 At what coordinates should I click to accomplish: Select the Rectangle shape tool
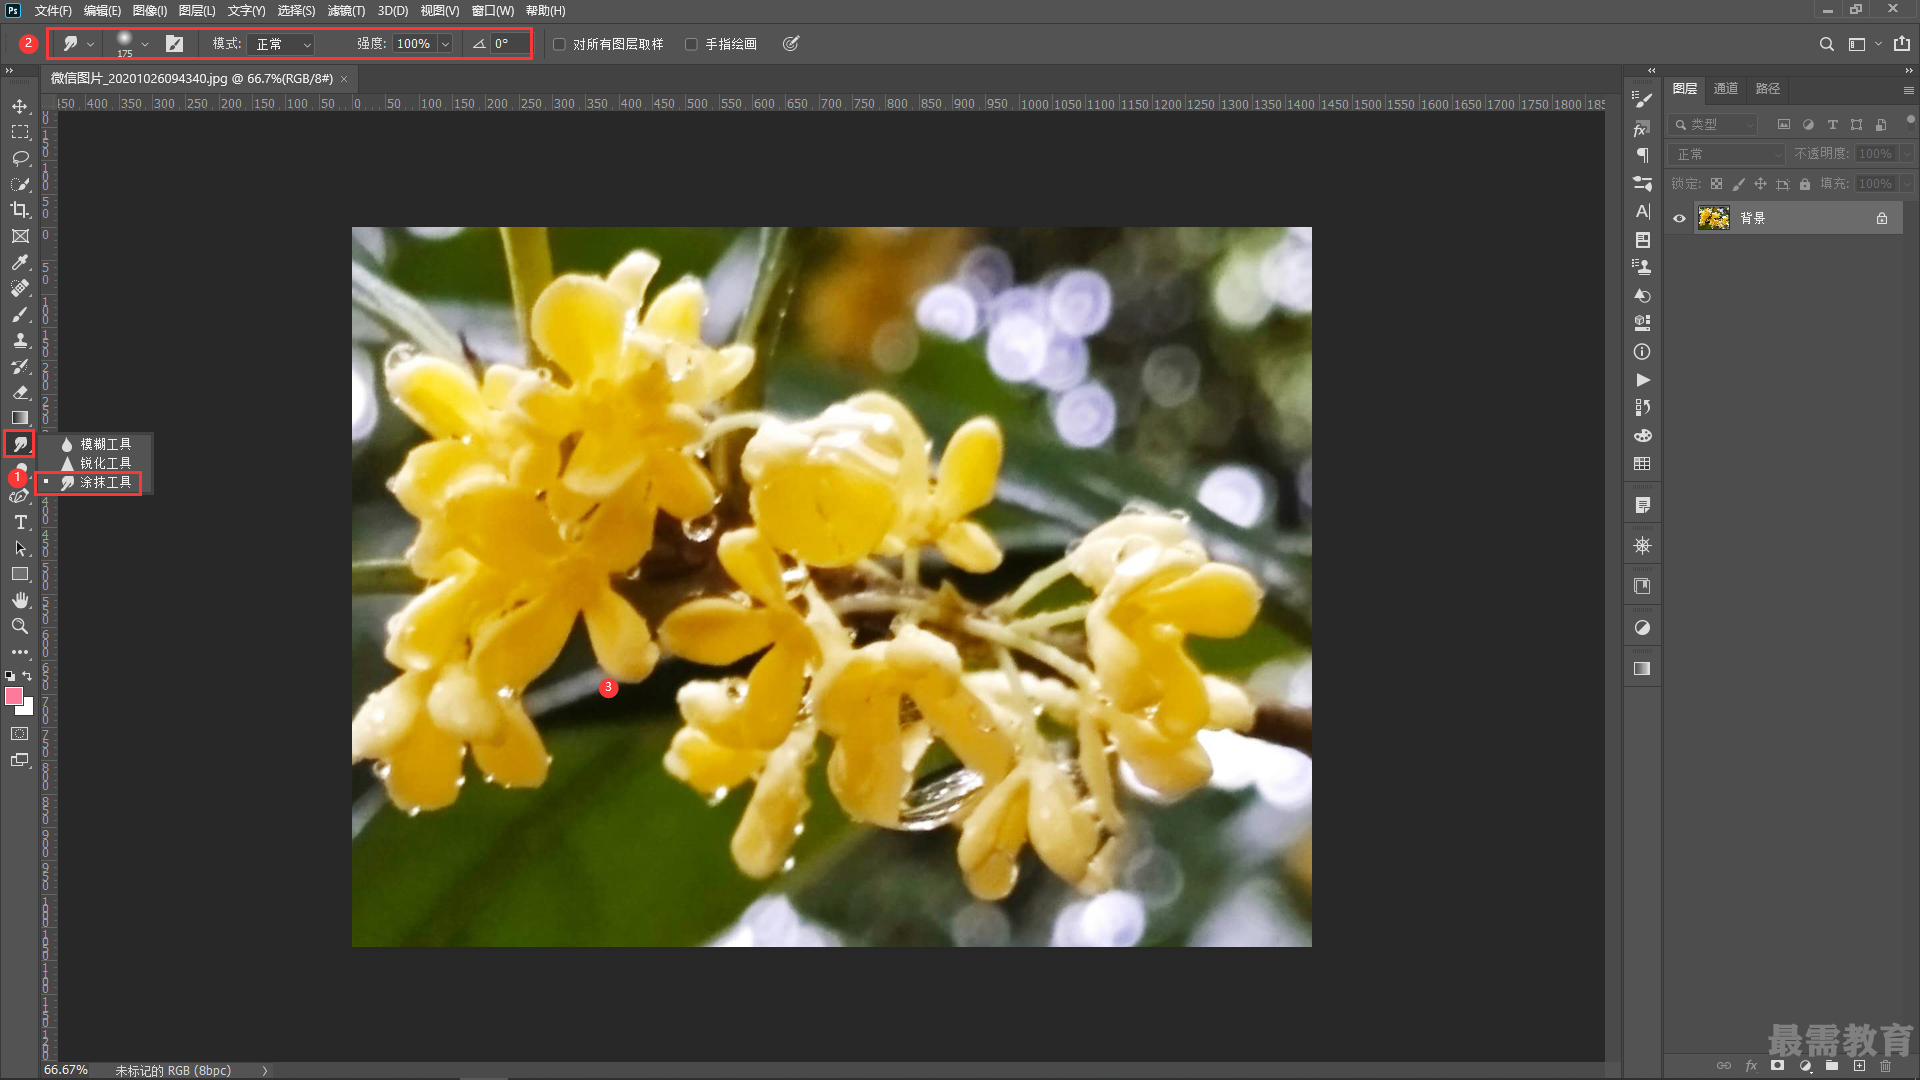[x=20, y=574]
